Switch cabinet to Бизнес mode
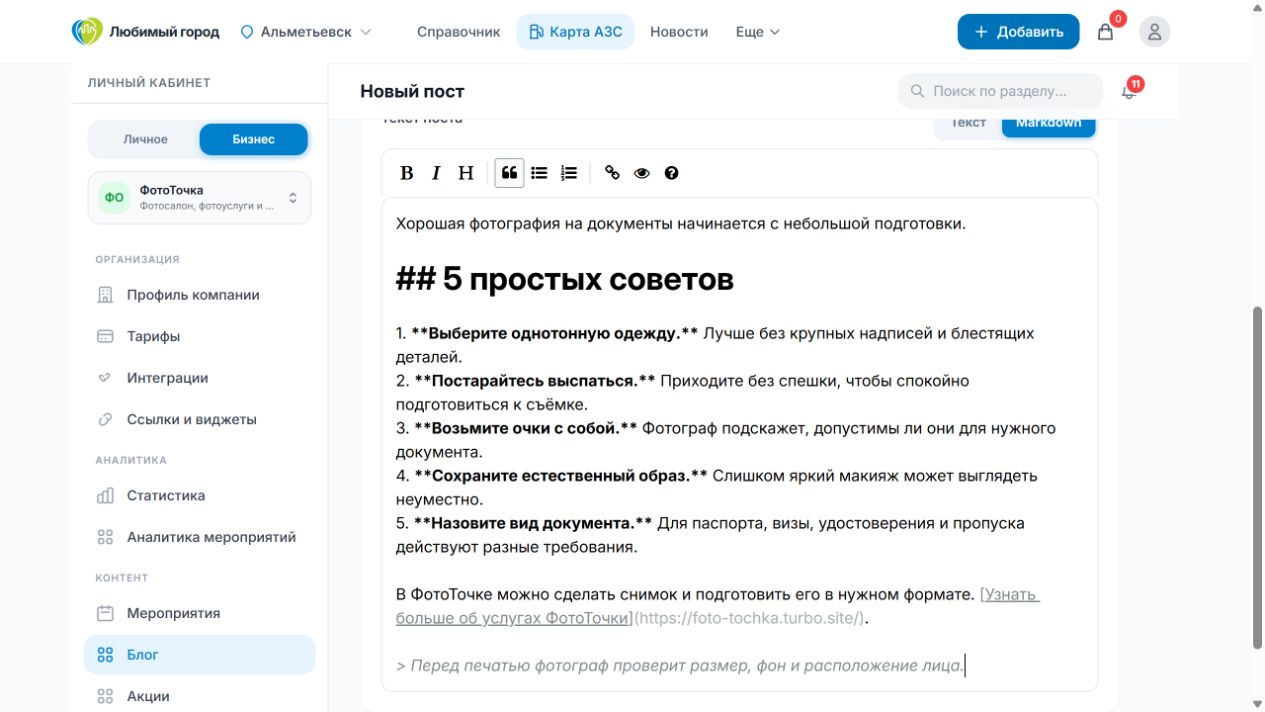The height and width of the screenshot is (712, 1265). tap(253, 139)
